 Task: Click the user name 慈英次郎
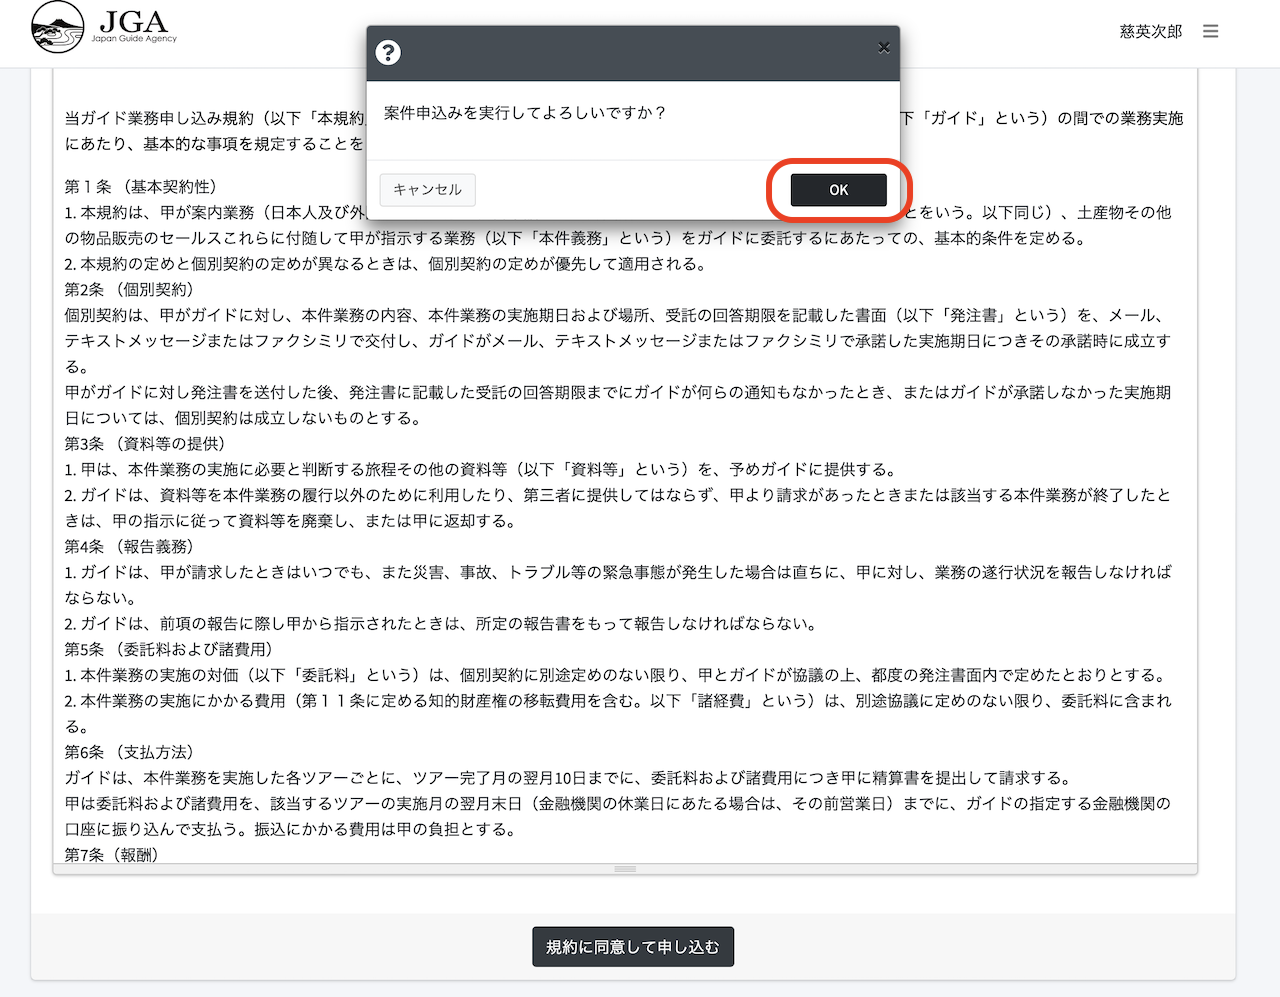[x=1151, y=32]
